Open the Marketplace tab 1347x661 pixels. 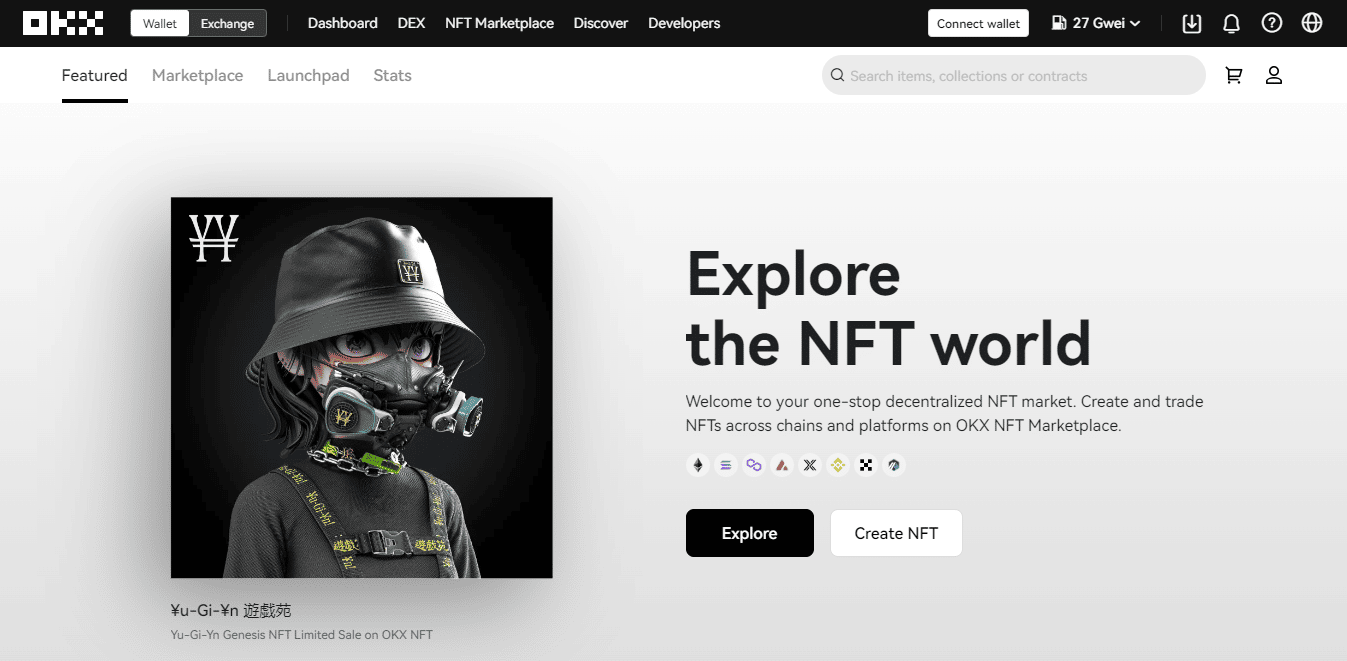(x=197, y=75)
